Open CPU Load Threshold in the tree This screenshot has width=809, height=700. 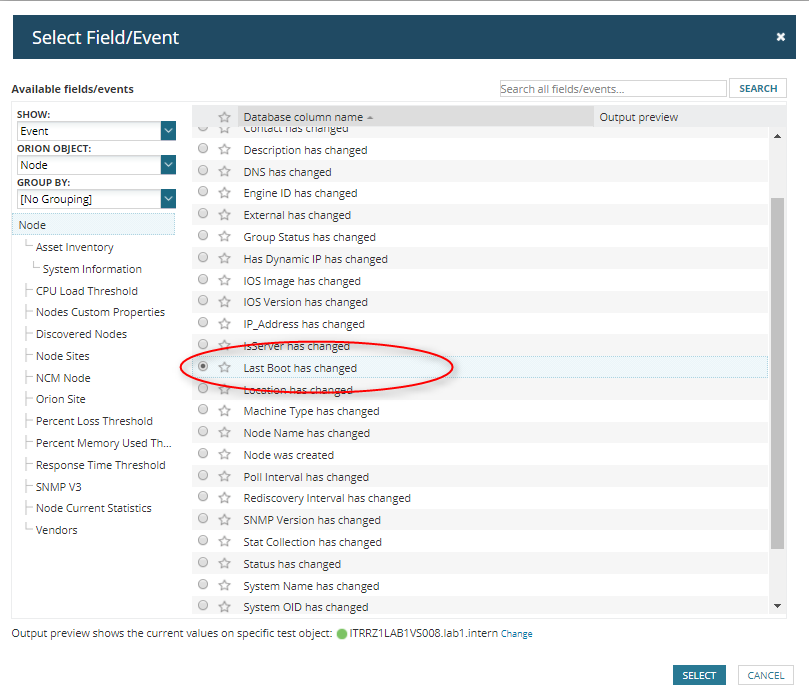(87, 291)
